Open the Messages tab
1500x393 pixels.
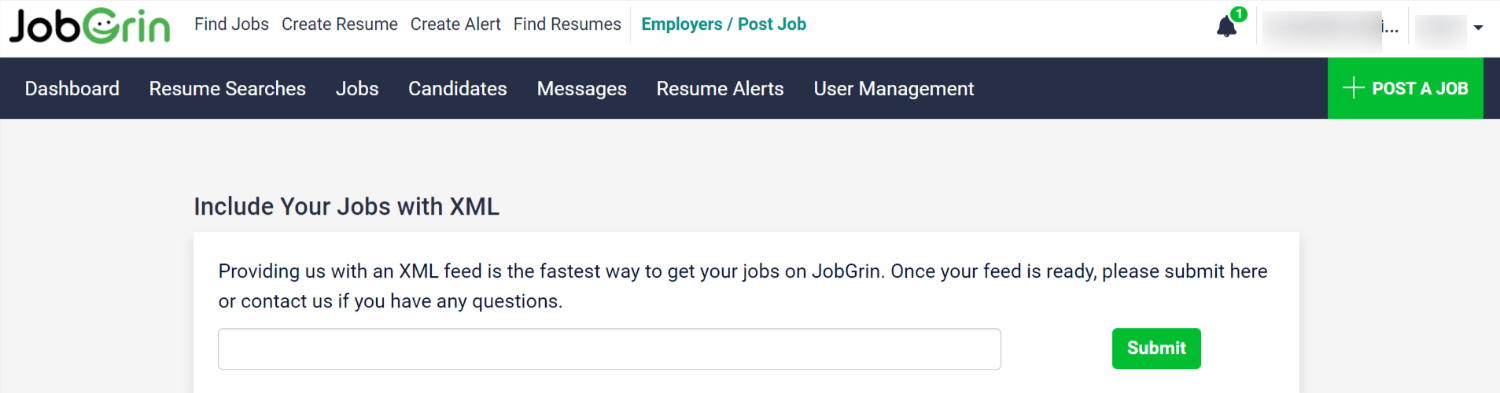click(x=582, y=89)
